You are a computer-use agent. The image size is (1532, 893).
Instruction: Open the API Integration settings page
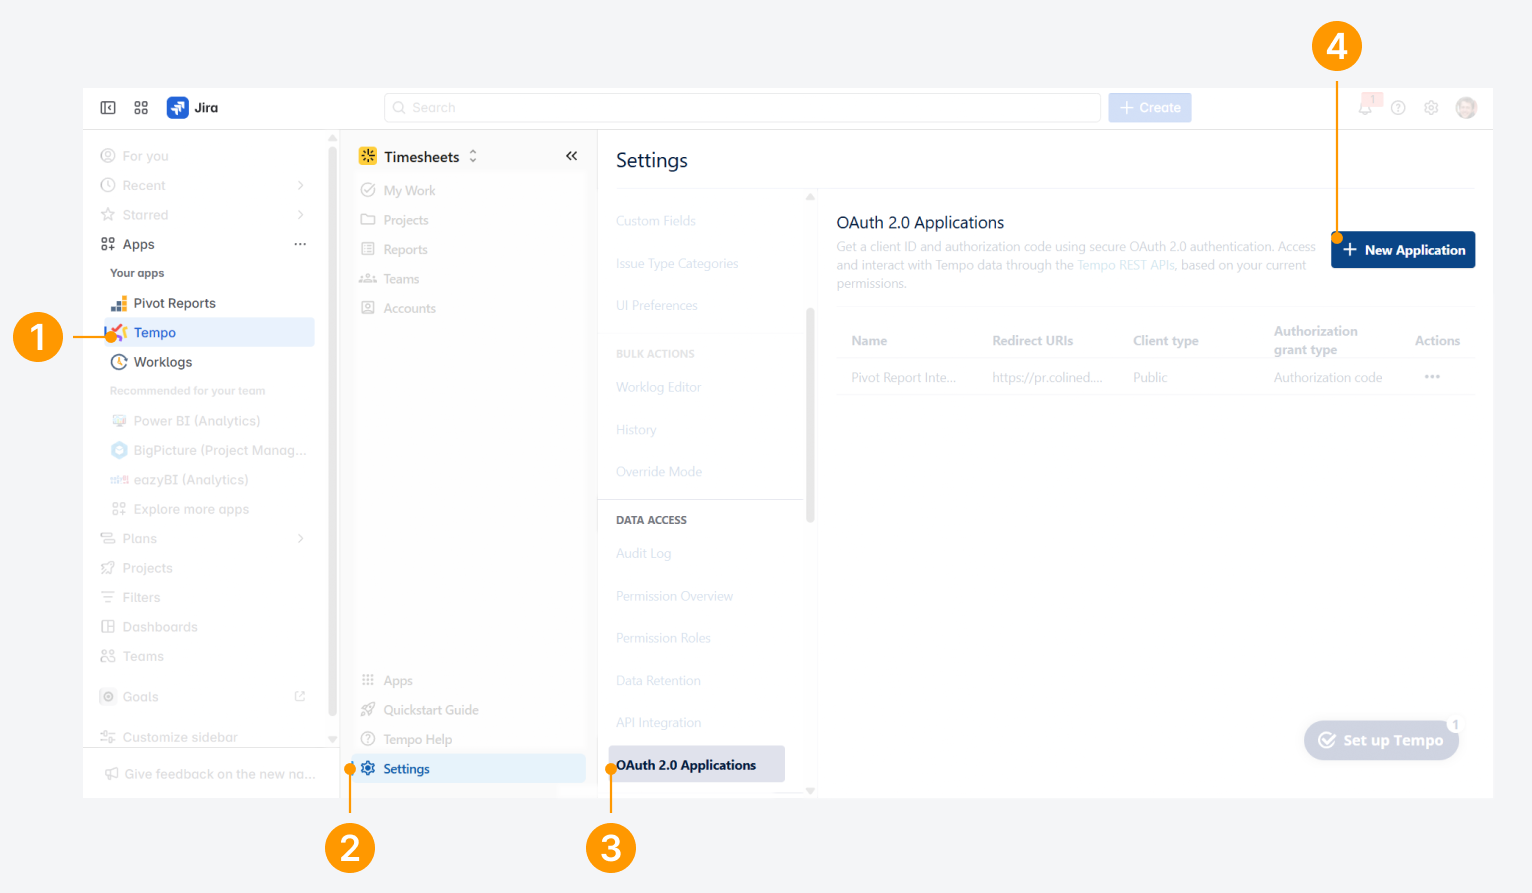point(658,723)
